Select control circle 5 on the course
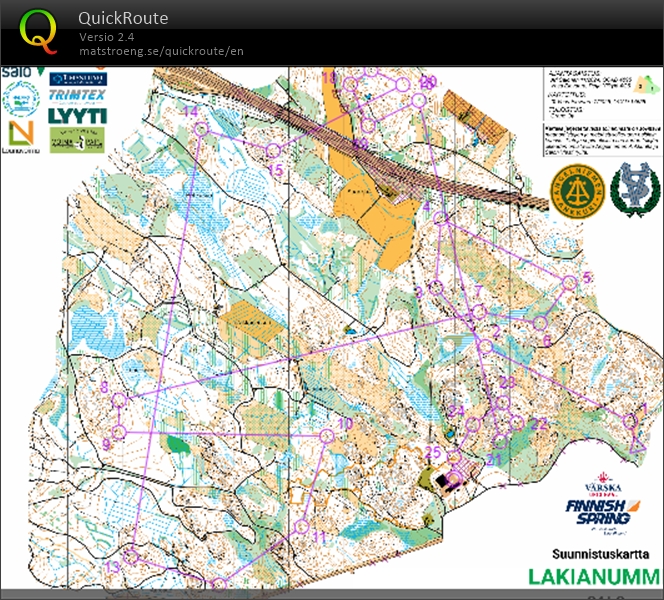This screenshot has height=600, width=664. (569, 283)
